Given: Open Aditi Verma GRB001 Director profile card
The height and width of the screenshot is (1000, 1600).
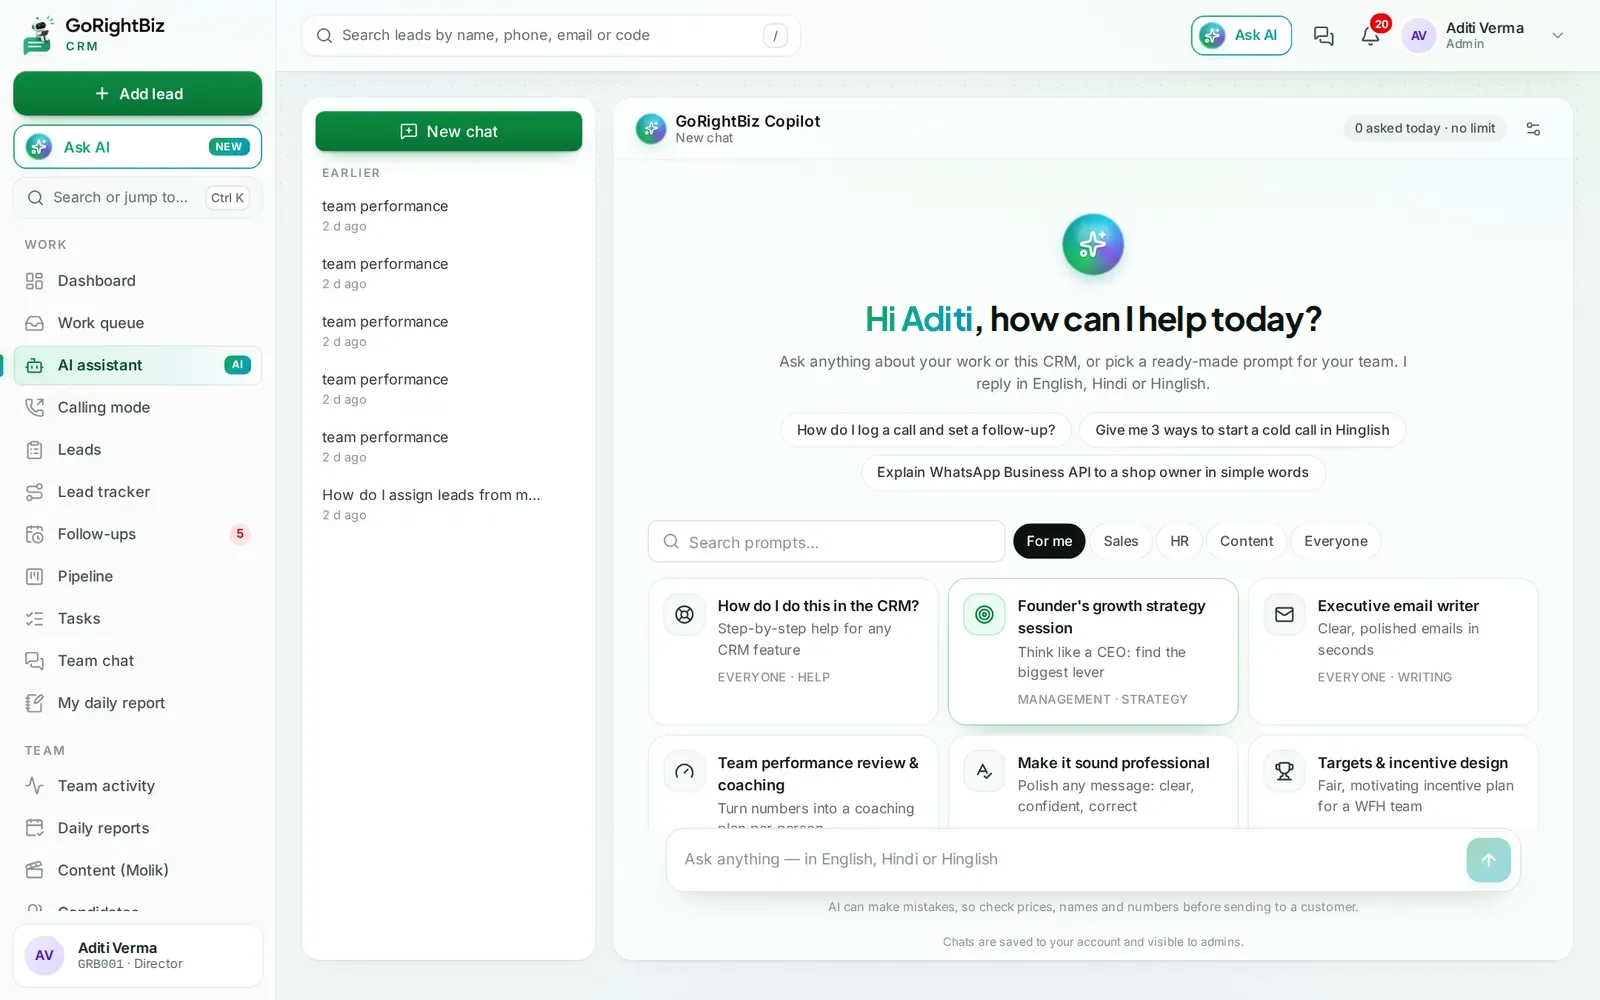Looking at the screenshot, I should (x=138, y=956).
